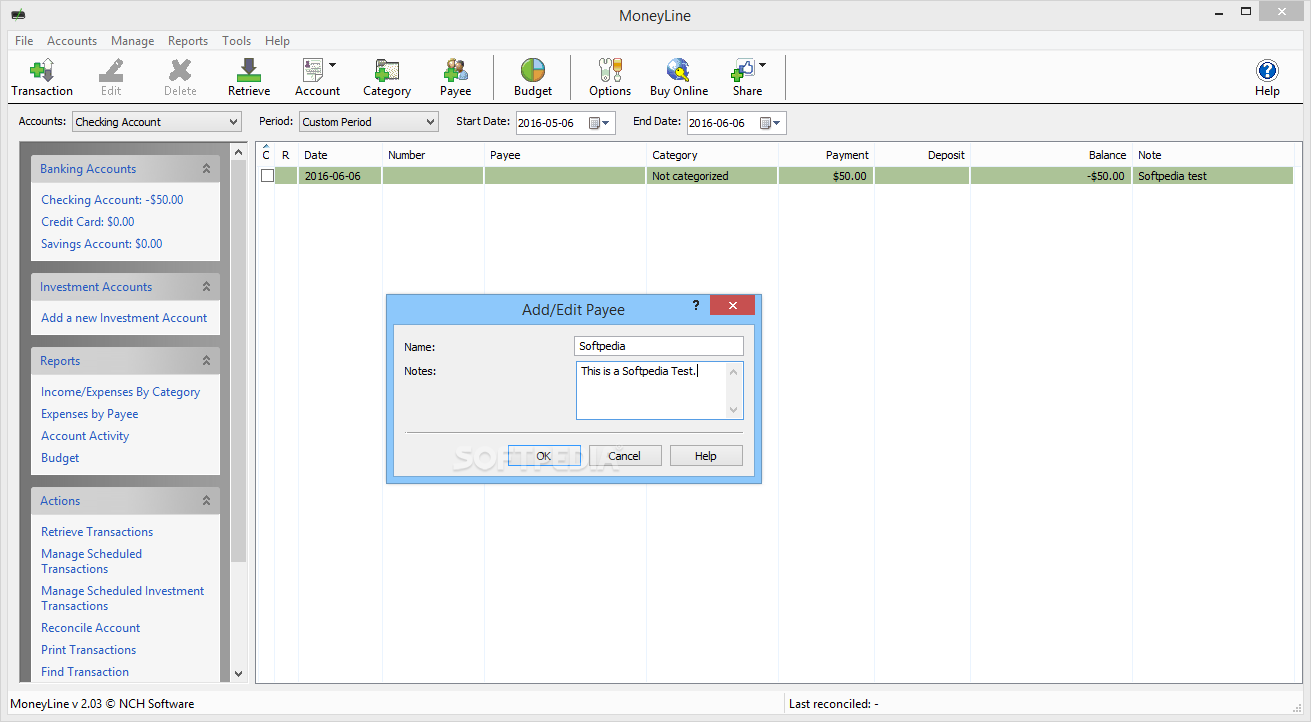This screenshot has width=1311, height=722.
Task: Open Expenses by Payee report
Action: pyautogui.click(x=90, y=414)
